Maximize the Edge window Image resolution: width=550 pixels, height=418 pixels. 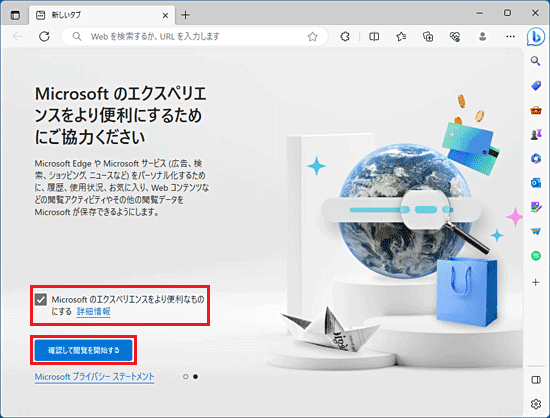pos(507,13)
